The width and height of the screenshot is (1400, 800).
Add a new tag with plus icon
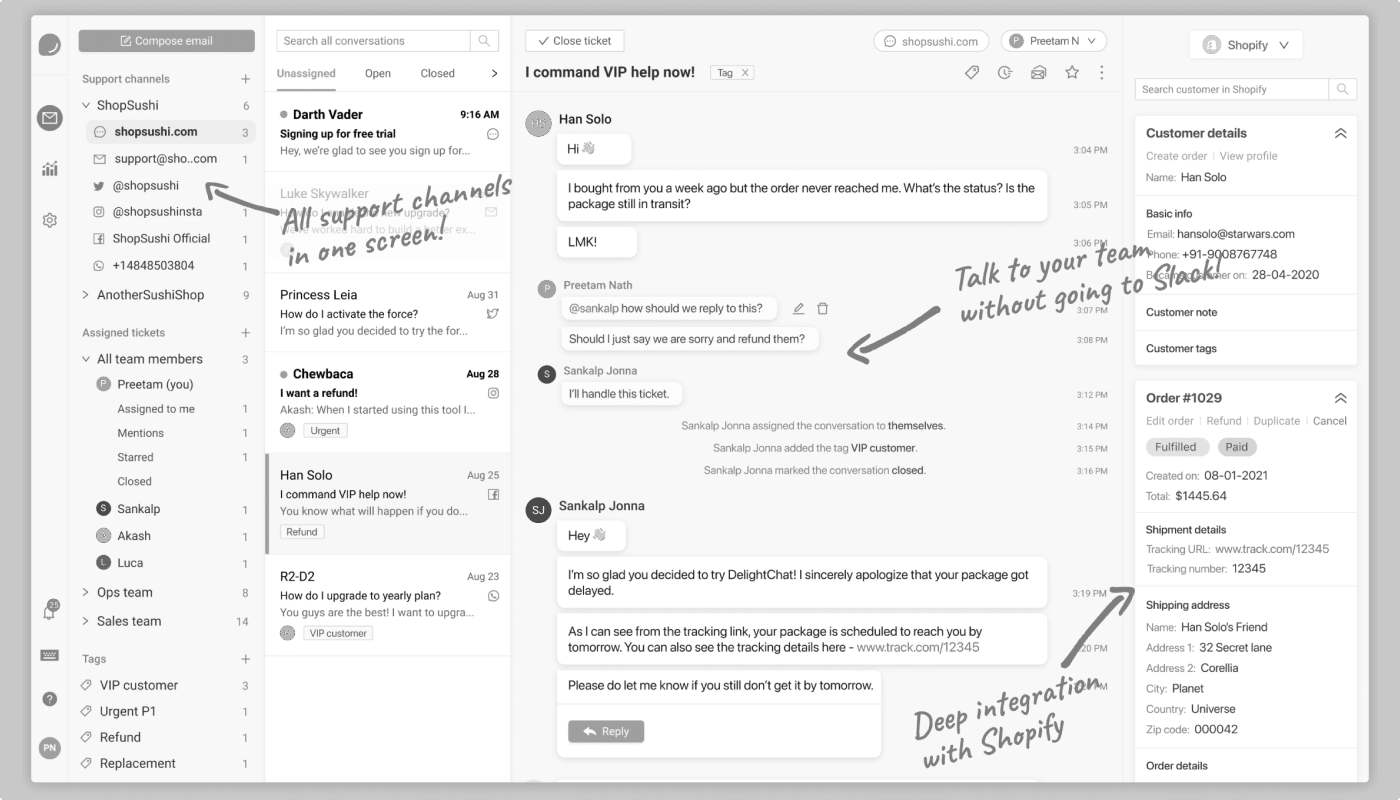[x=245, y=659]
